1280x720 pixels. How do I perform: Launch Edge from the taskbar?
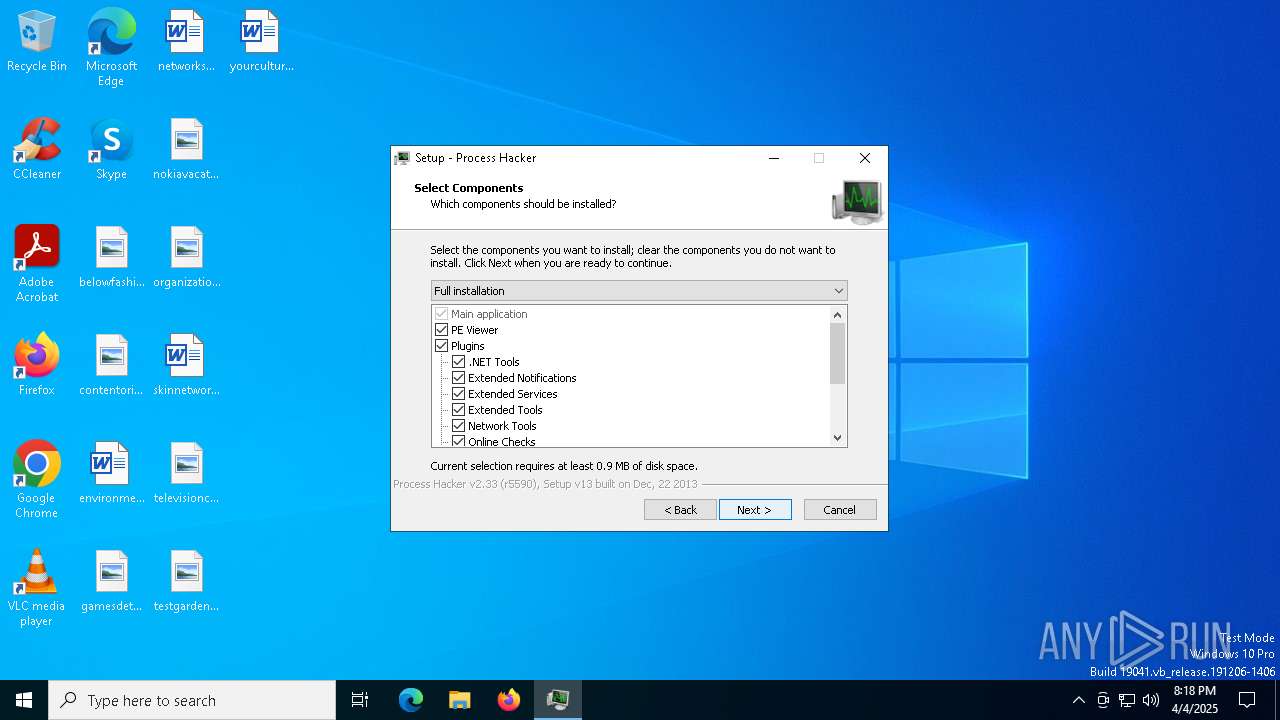[x=411, y=700]
